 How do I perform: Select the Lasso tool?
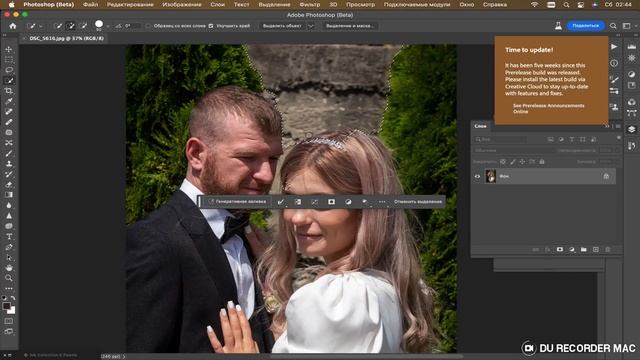[9, 70]
